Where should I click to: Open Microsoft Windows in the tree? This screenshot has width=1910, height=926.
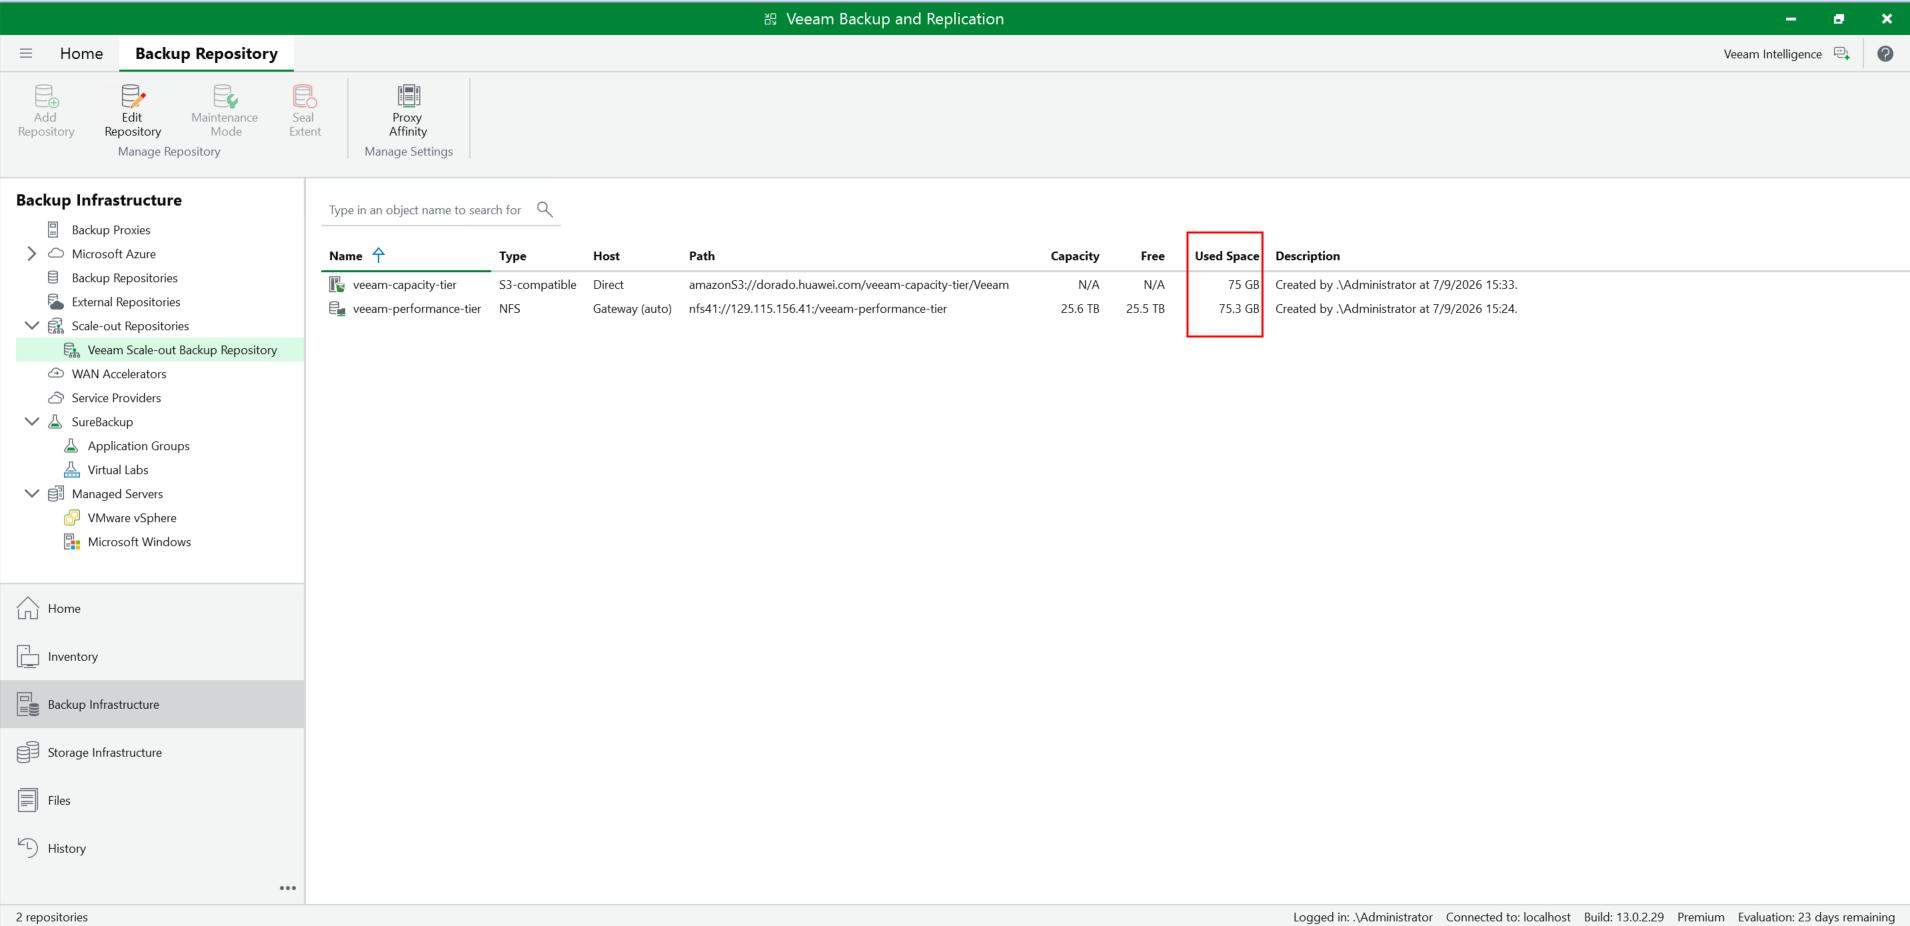(x=139, y=542)
